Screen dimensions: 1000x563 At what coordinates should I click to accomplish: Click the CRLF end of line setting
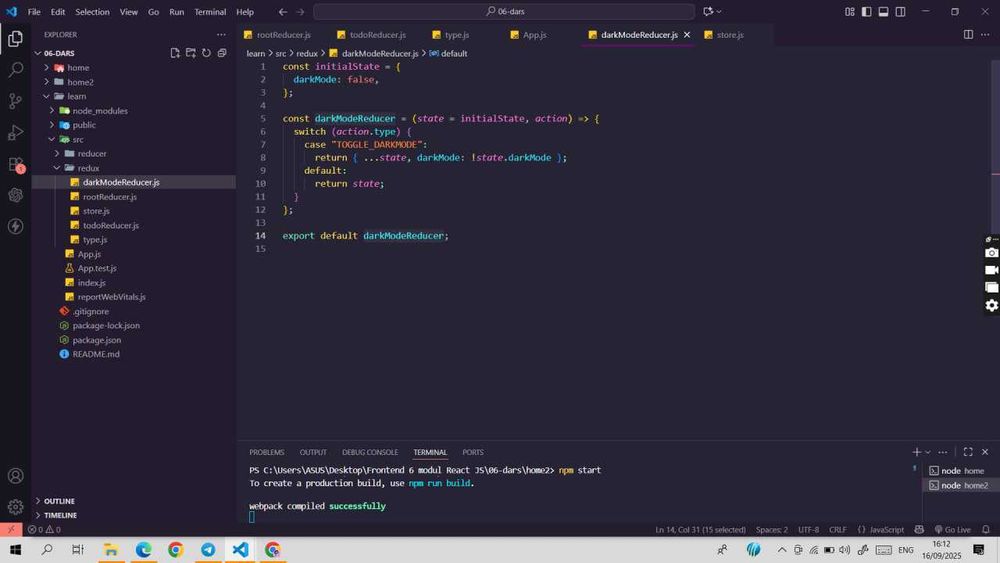pyautogui.click(x=837, y=530)
